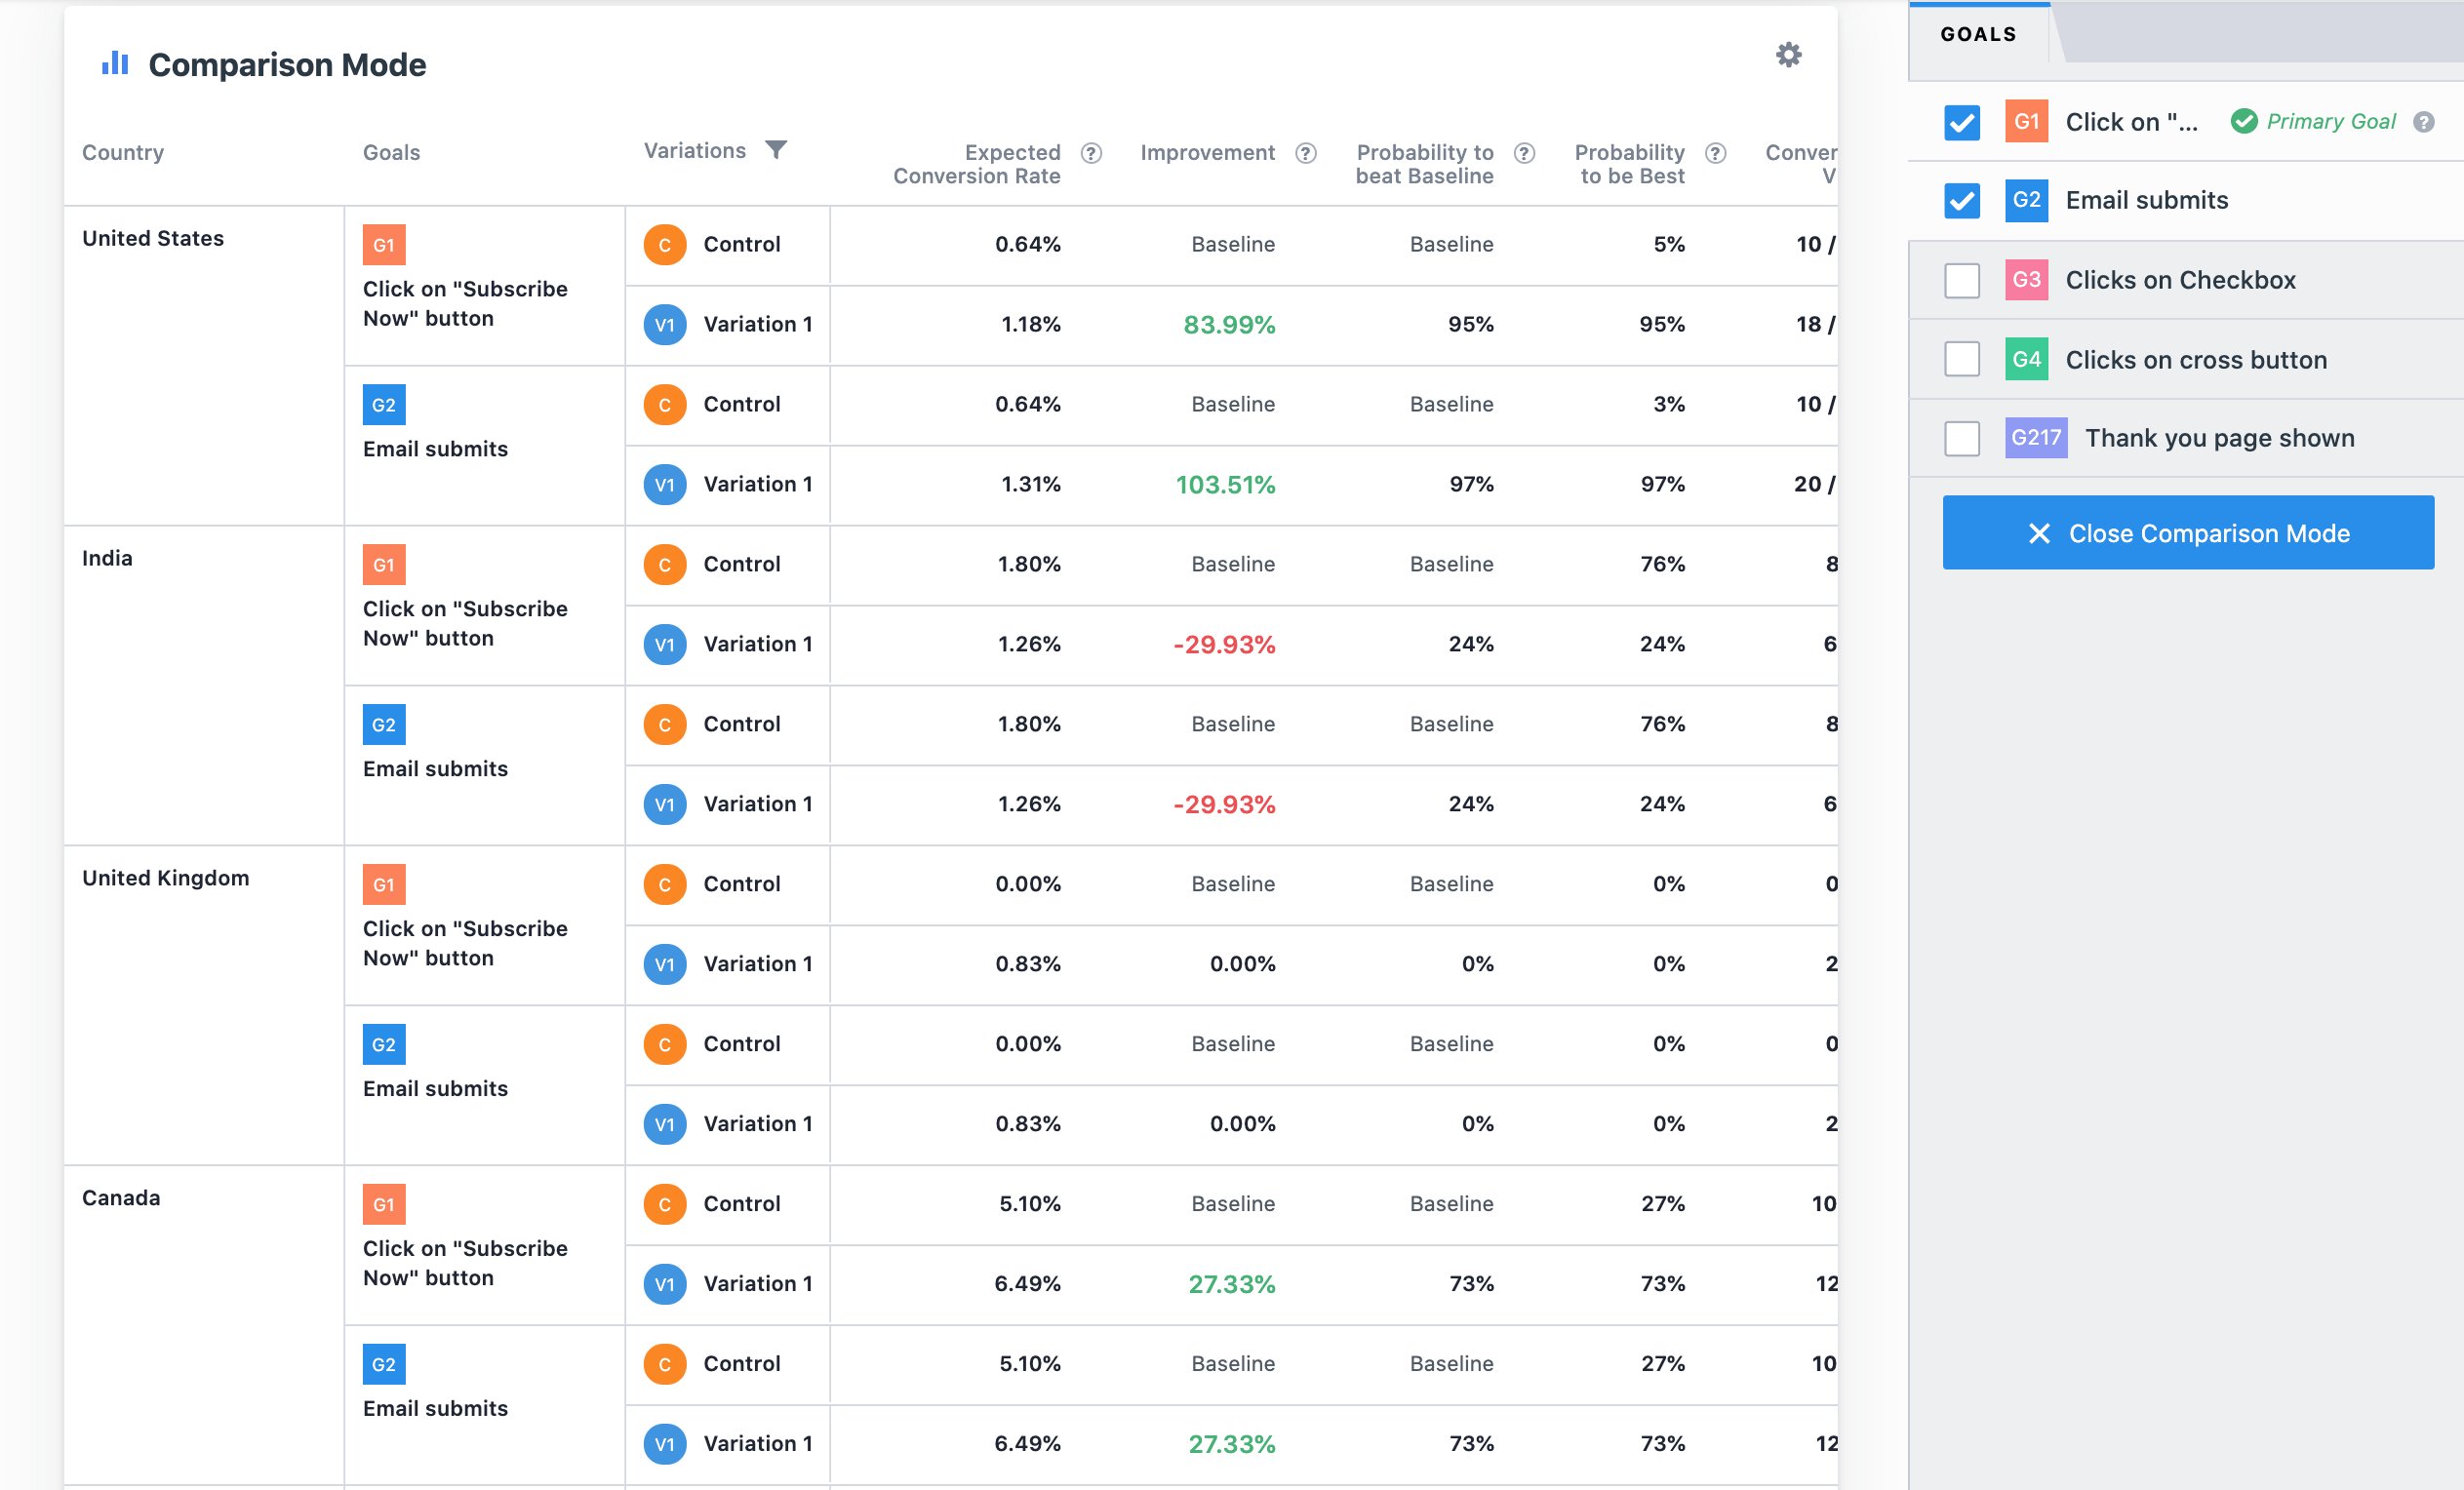Click the Probability to be Best header
The image size is (2464, 1490).
point(1630,164)
